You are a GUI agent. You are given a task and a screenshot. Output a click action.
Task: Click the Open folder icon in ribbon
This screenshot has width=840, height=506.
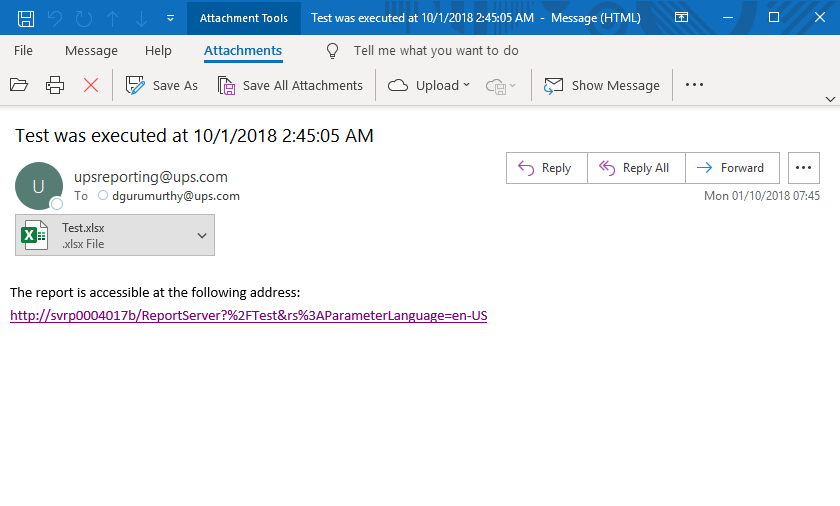pos(19,86)
